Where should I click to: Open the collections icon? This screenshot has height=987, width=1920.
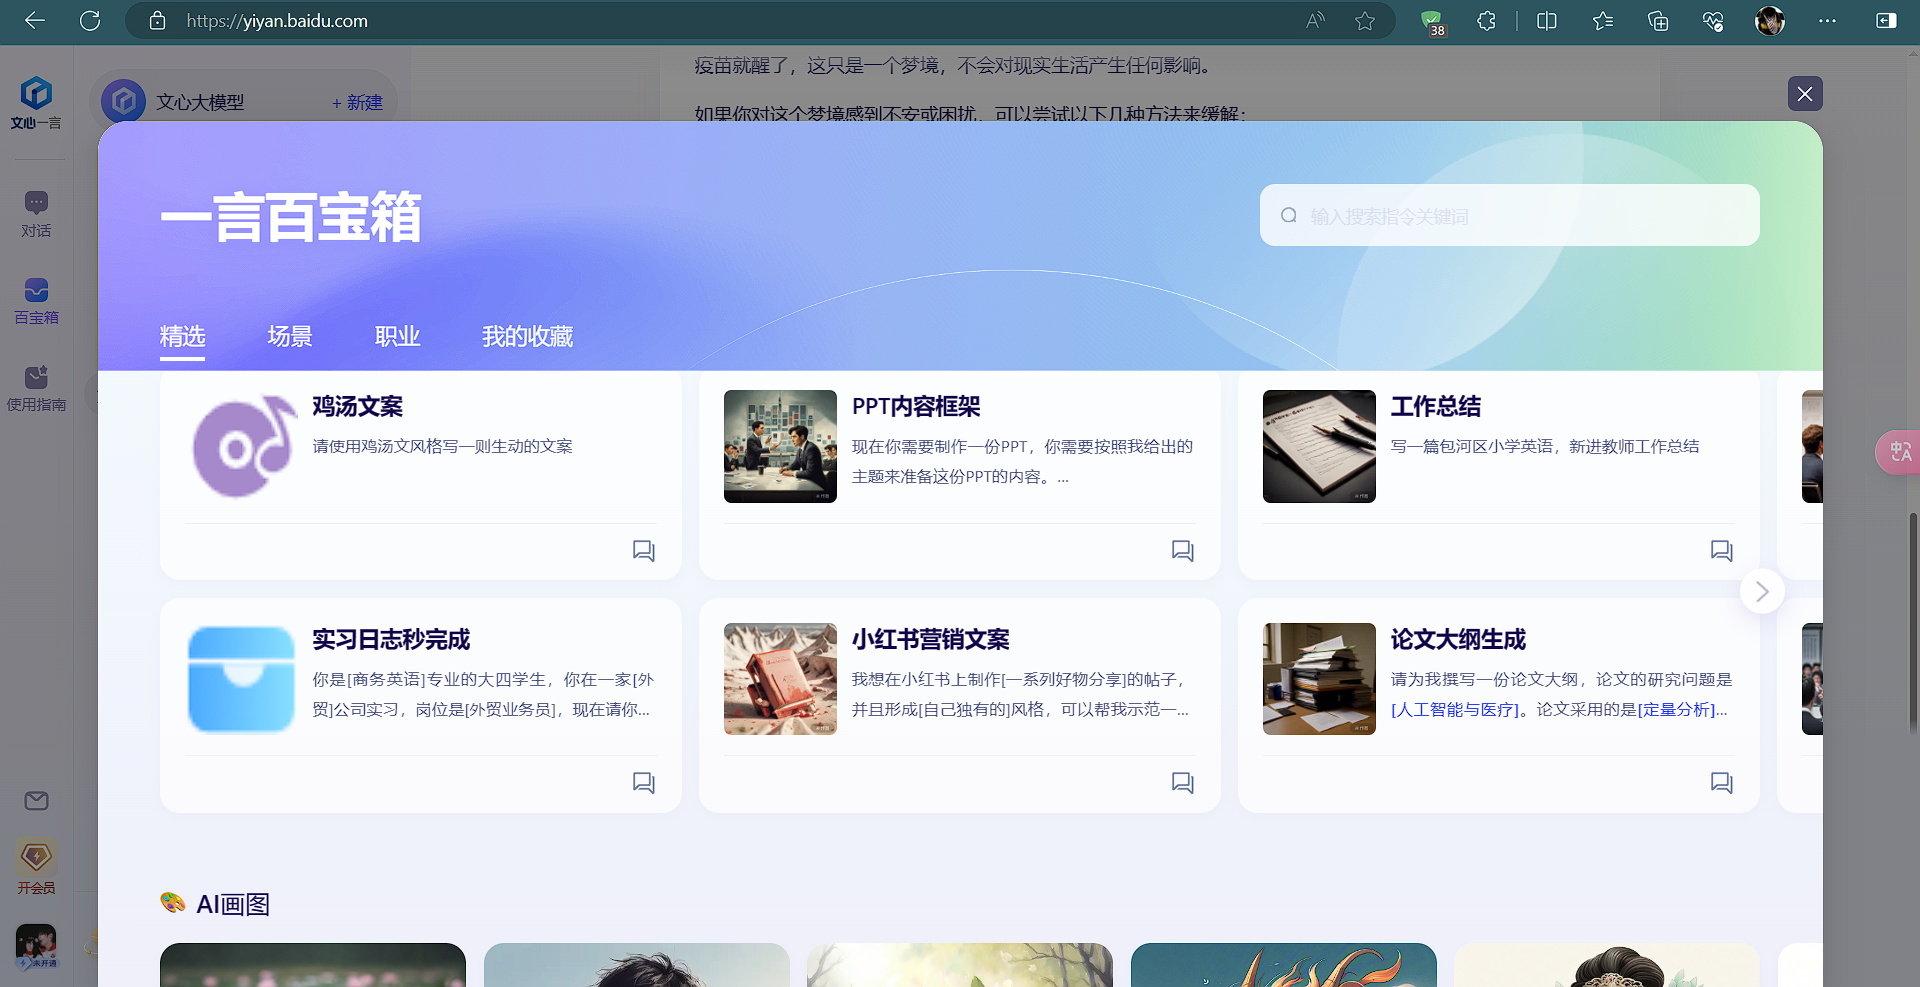[x=1658, y=21]
